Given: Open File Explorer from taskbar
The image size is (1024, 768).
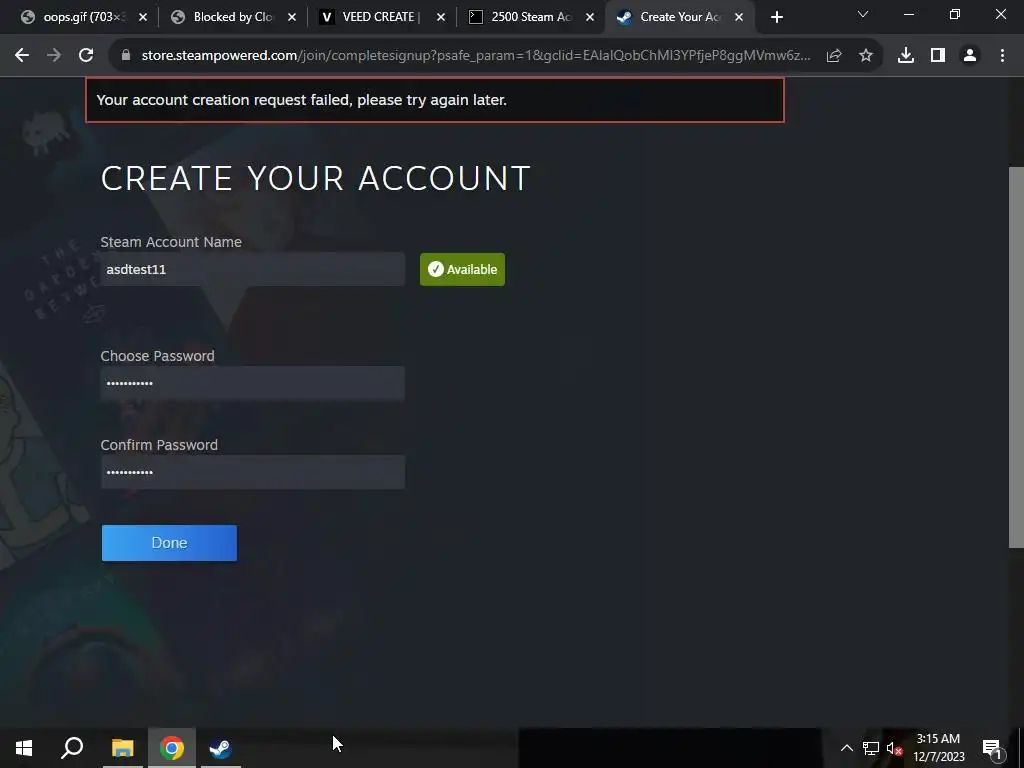Looking at the screenshot, I should (x=122, y=748).
